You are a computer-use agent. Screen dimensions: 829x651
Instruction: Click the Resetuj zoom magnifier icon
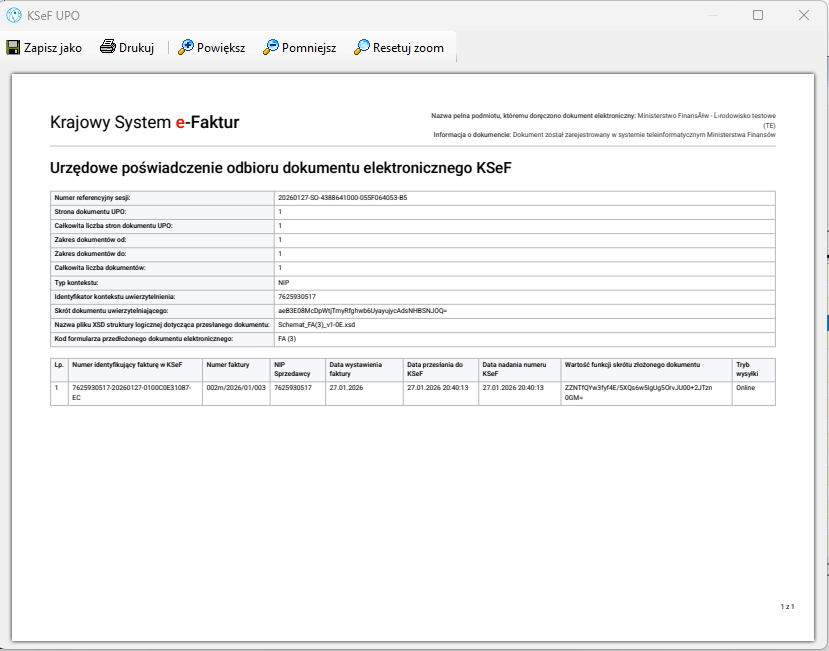pyautogui.click(x=362, y=47)
